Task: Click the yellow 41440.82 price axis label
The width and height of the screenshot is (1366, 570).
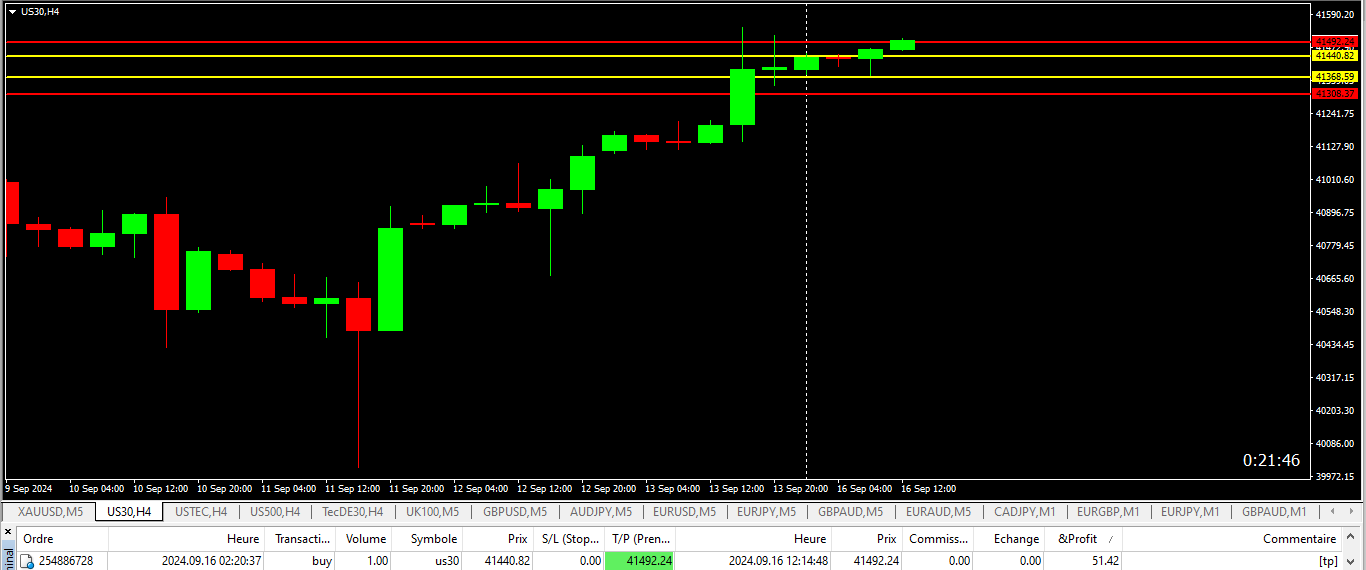Action: pyautogui.click(x=1335, y=56)
